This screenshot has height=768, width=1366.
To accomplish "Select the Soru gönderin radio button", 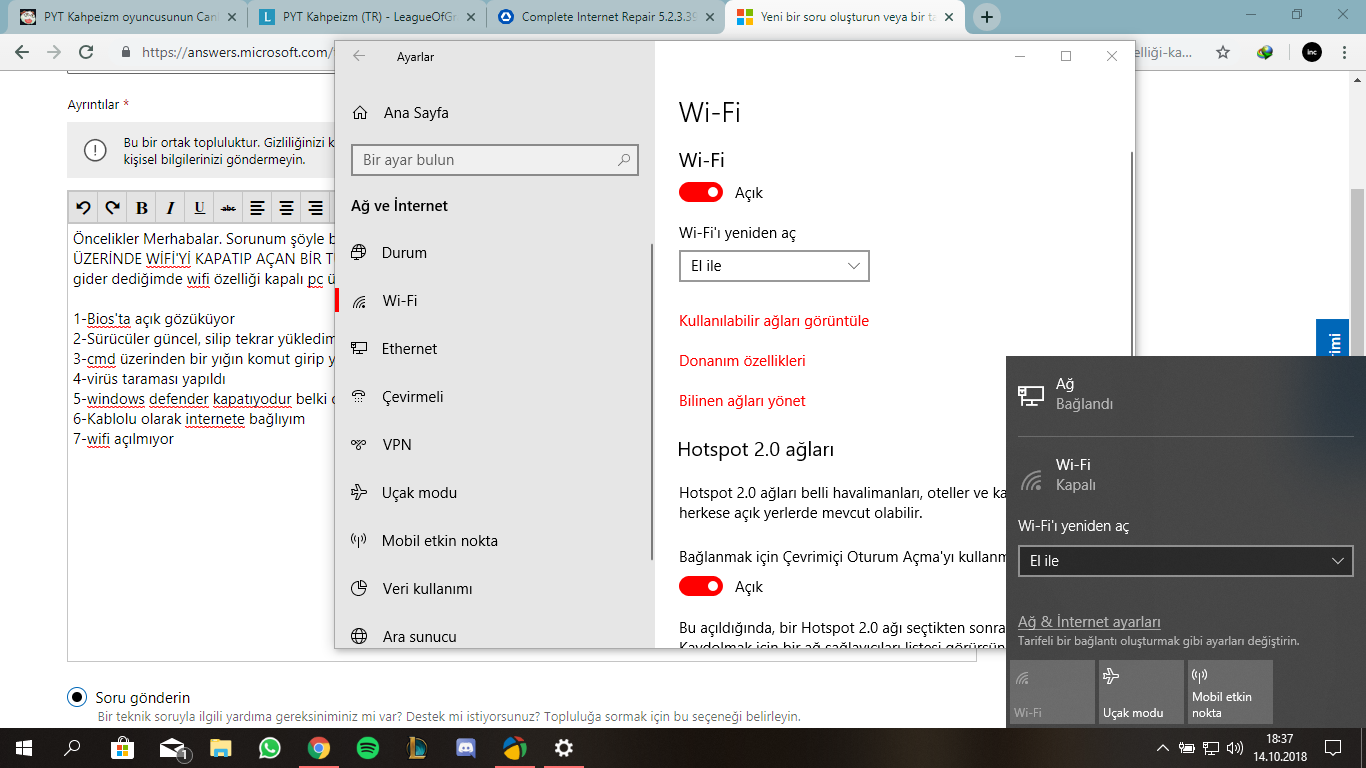I will point(77,697).
